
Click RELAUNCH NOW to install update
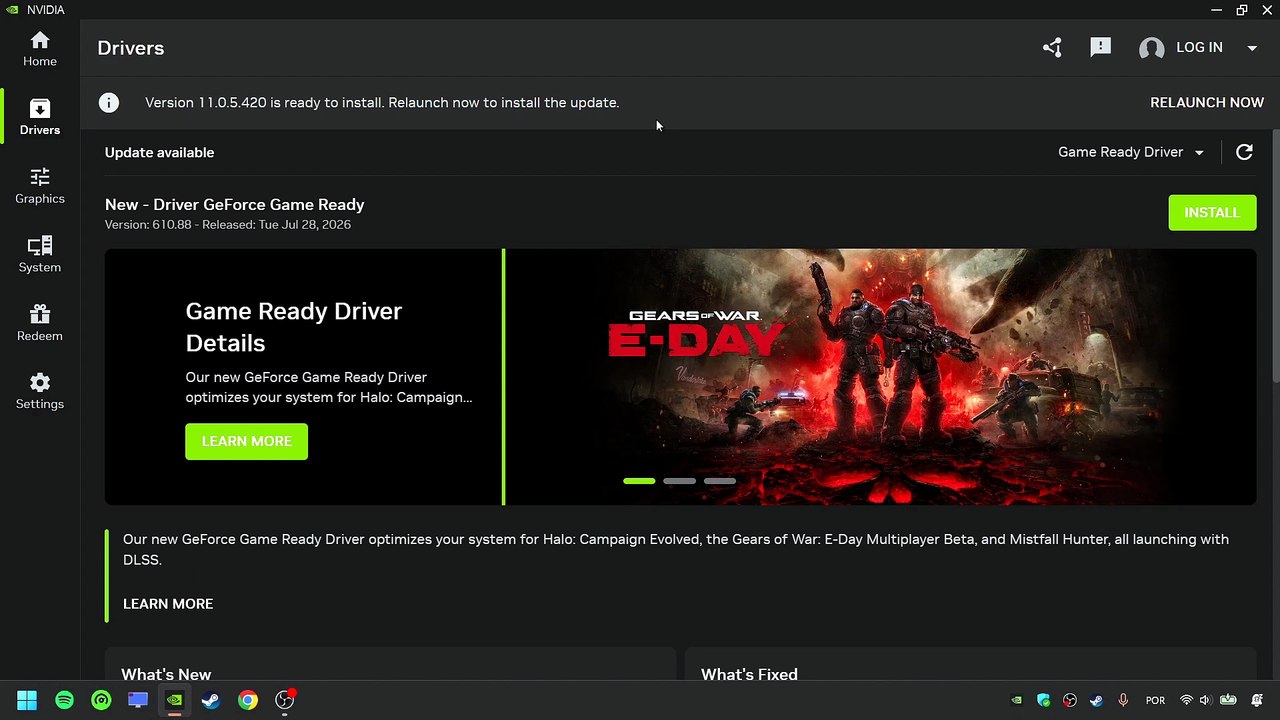click(x=1207, y=102)
